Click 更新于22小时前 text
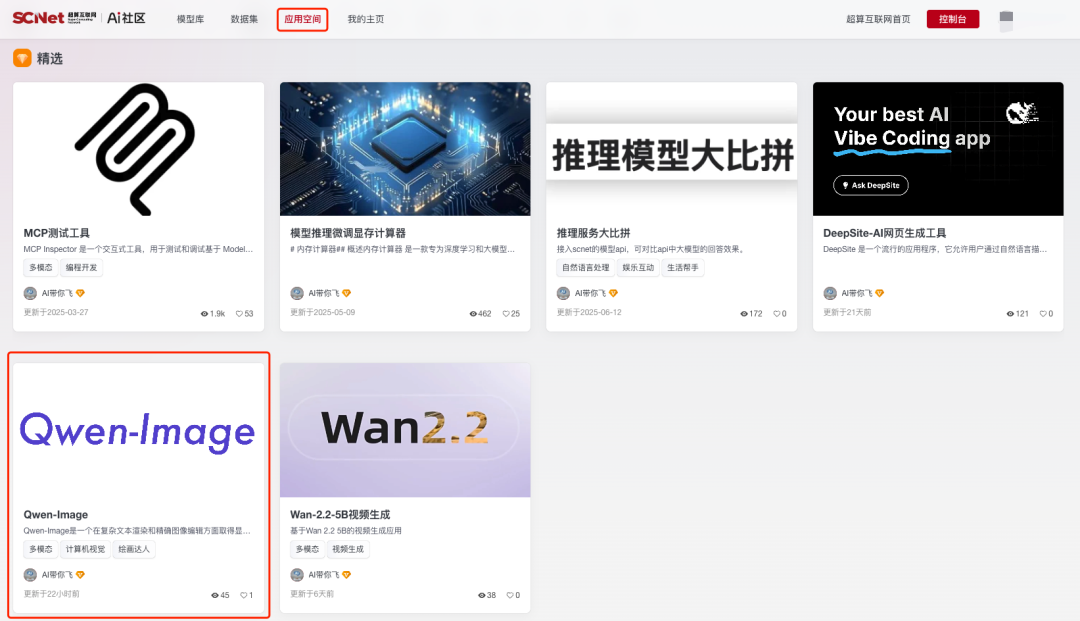This screenshot has height=621, width=1080. pyautogui.click(x=52, y=593)
